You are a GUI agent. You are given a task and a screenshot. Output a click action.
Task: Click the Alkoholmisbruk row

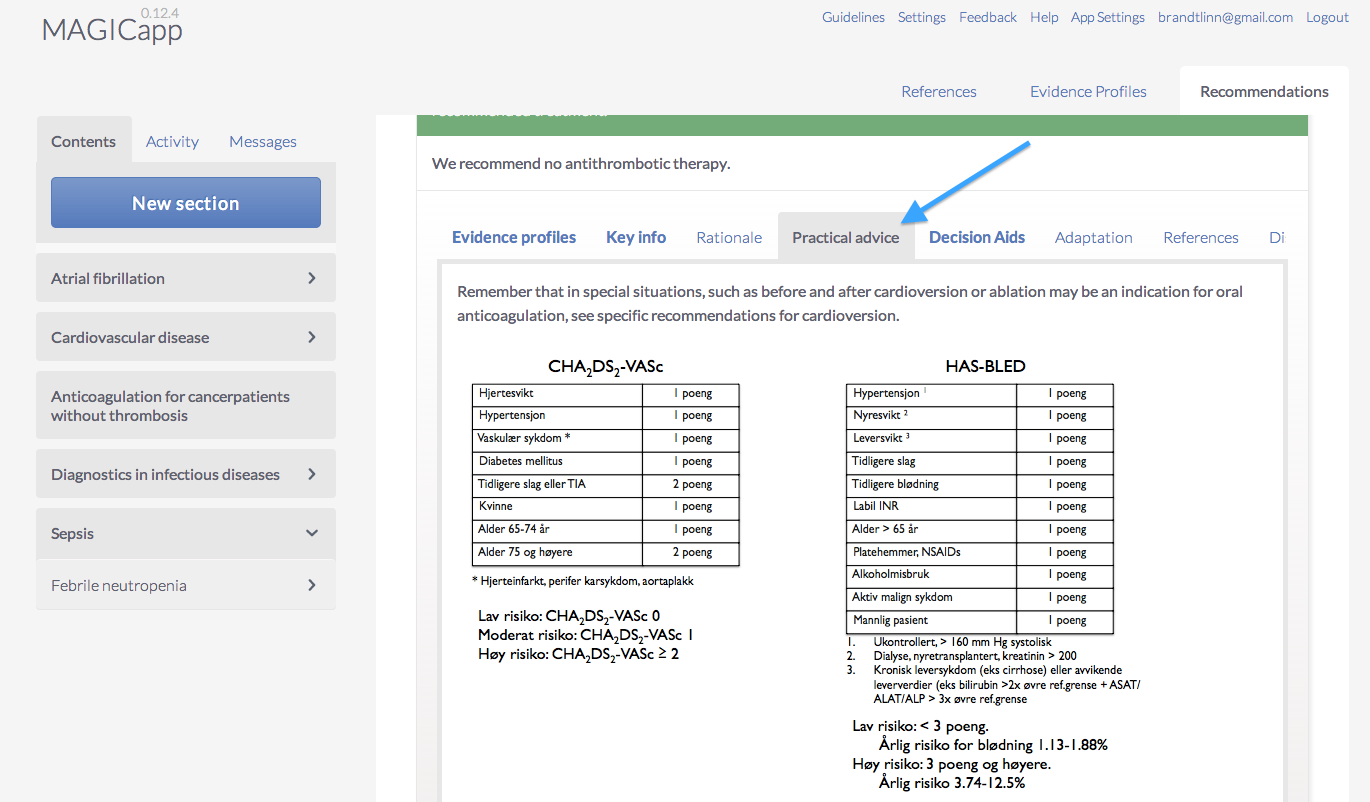coord(980,575)
